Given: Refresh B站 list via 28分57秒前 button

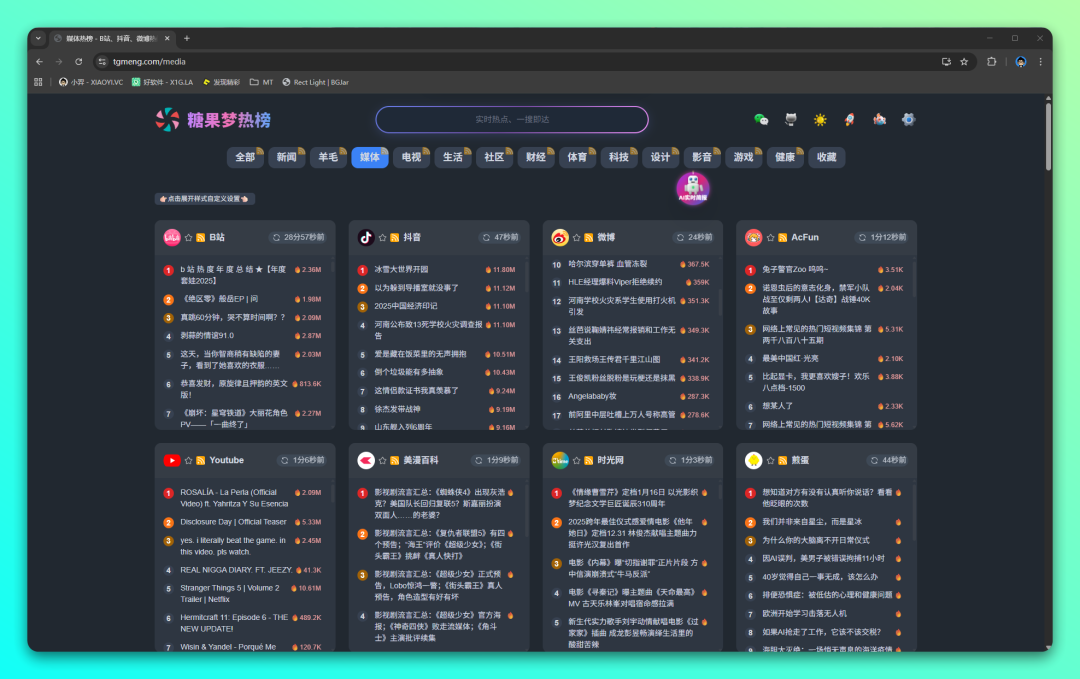Looking at the screenshot, I should [298, 238].
